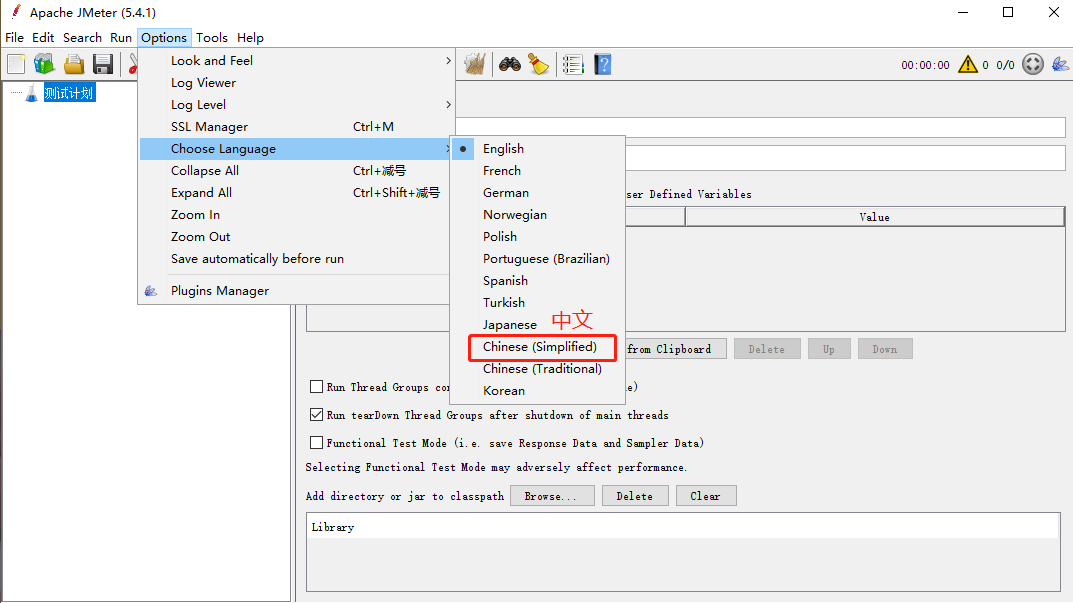Enable Functional Test Mode checkbox

pyautogui.click(x=316, y=443)
